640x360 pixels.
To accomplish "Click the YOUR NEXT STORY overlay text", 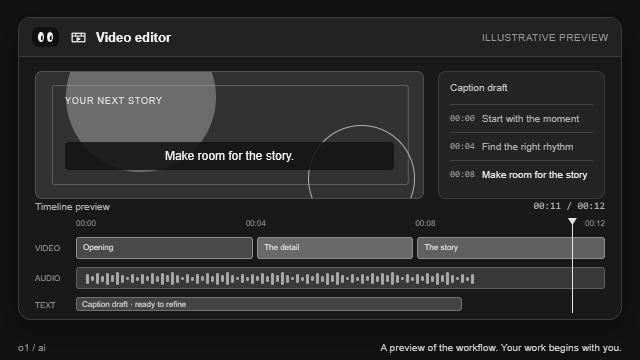I will (113, 100).
